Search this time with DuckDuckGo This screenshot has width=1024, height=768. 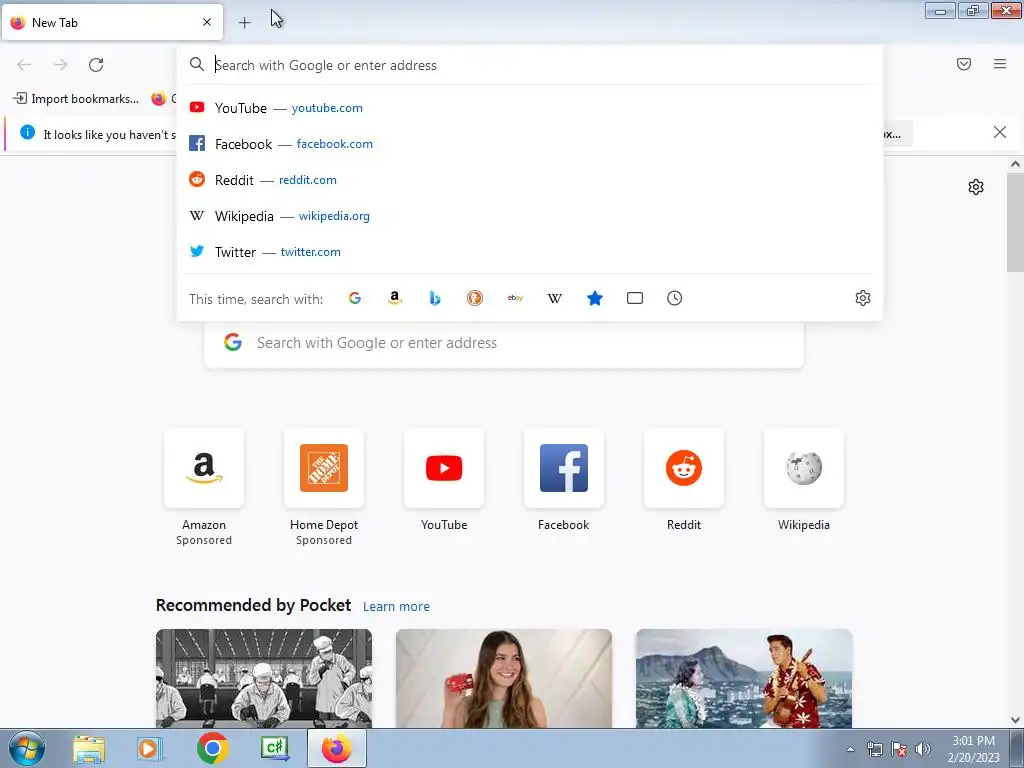pyautogui.click(x=475, y=298)
